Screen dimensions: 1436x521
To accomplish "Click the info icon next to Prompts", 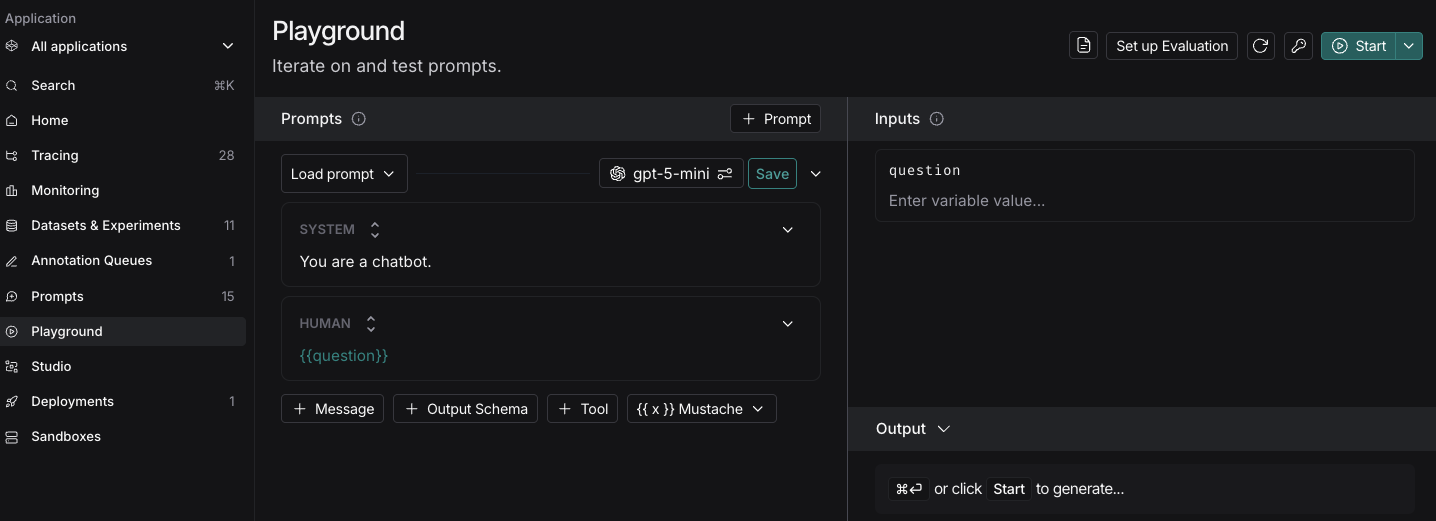I will point(359,119).
